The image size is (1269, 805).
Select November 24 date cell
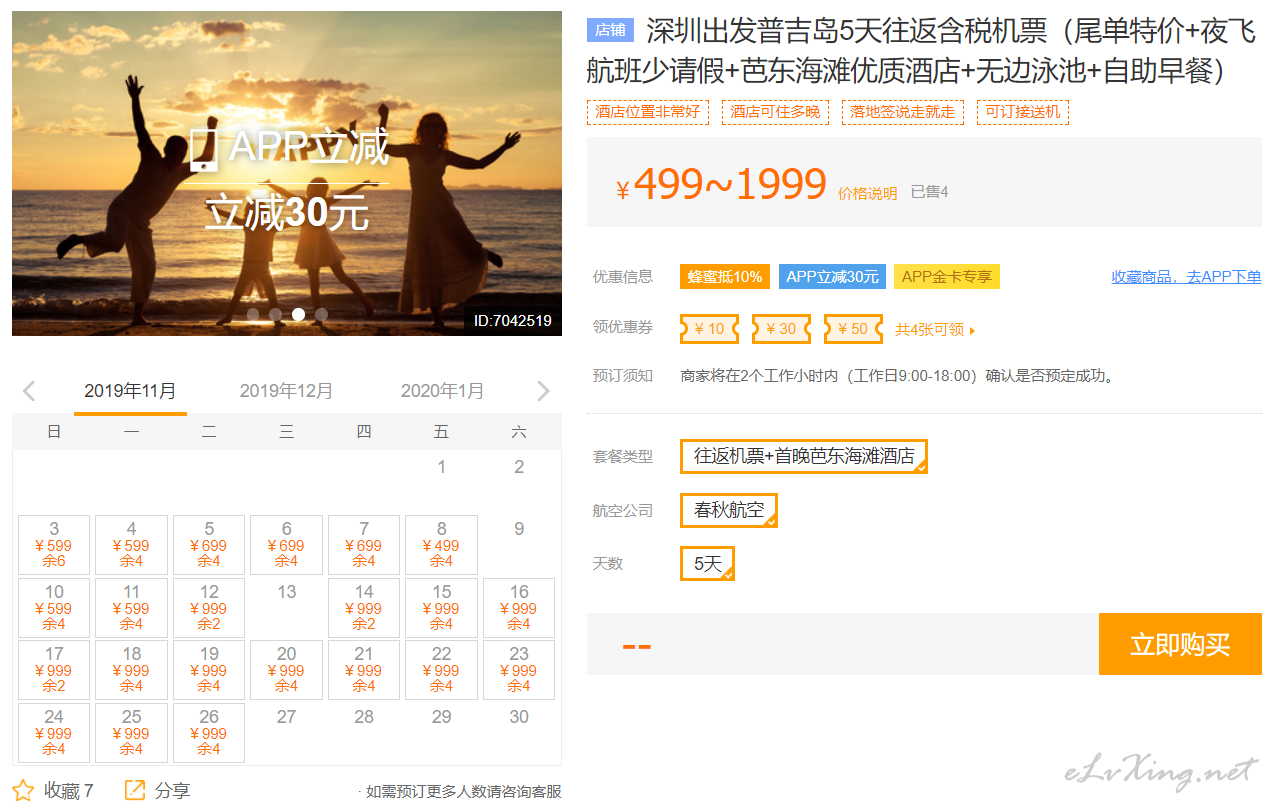(x=54, y=732)
